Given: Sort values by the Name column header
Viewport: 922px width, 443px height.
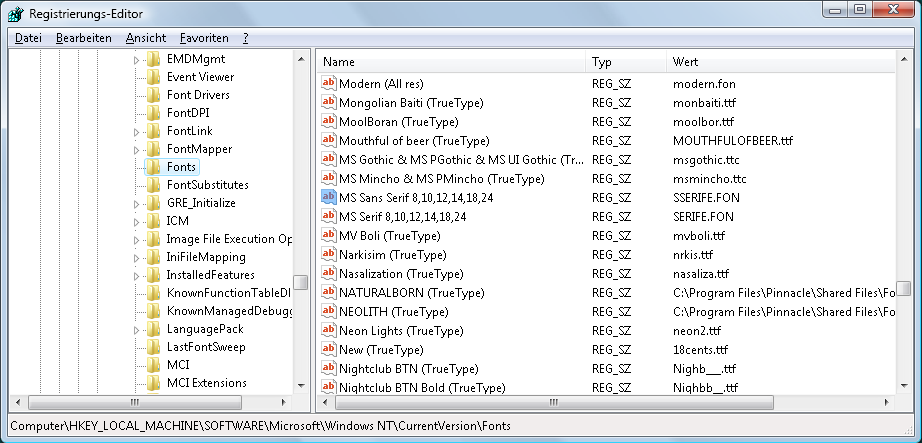Looking at the screenshot, I should (450, 62).
